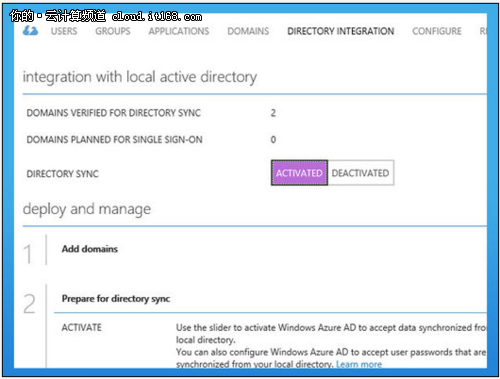Select the DIRECTORY INTEGRATION tab
The width and height of the screenshot is (500, 379).
tap(341, 31)
